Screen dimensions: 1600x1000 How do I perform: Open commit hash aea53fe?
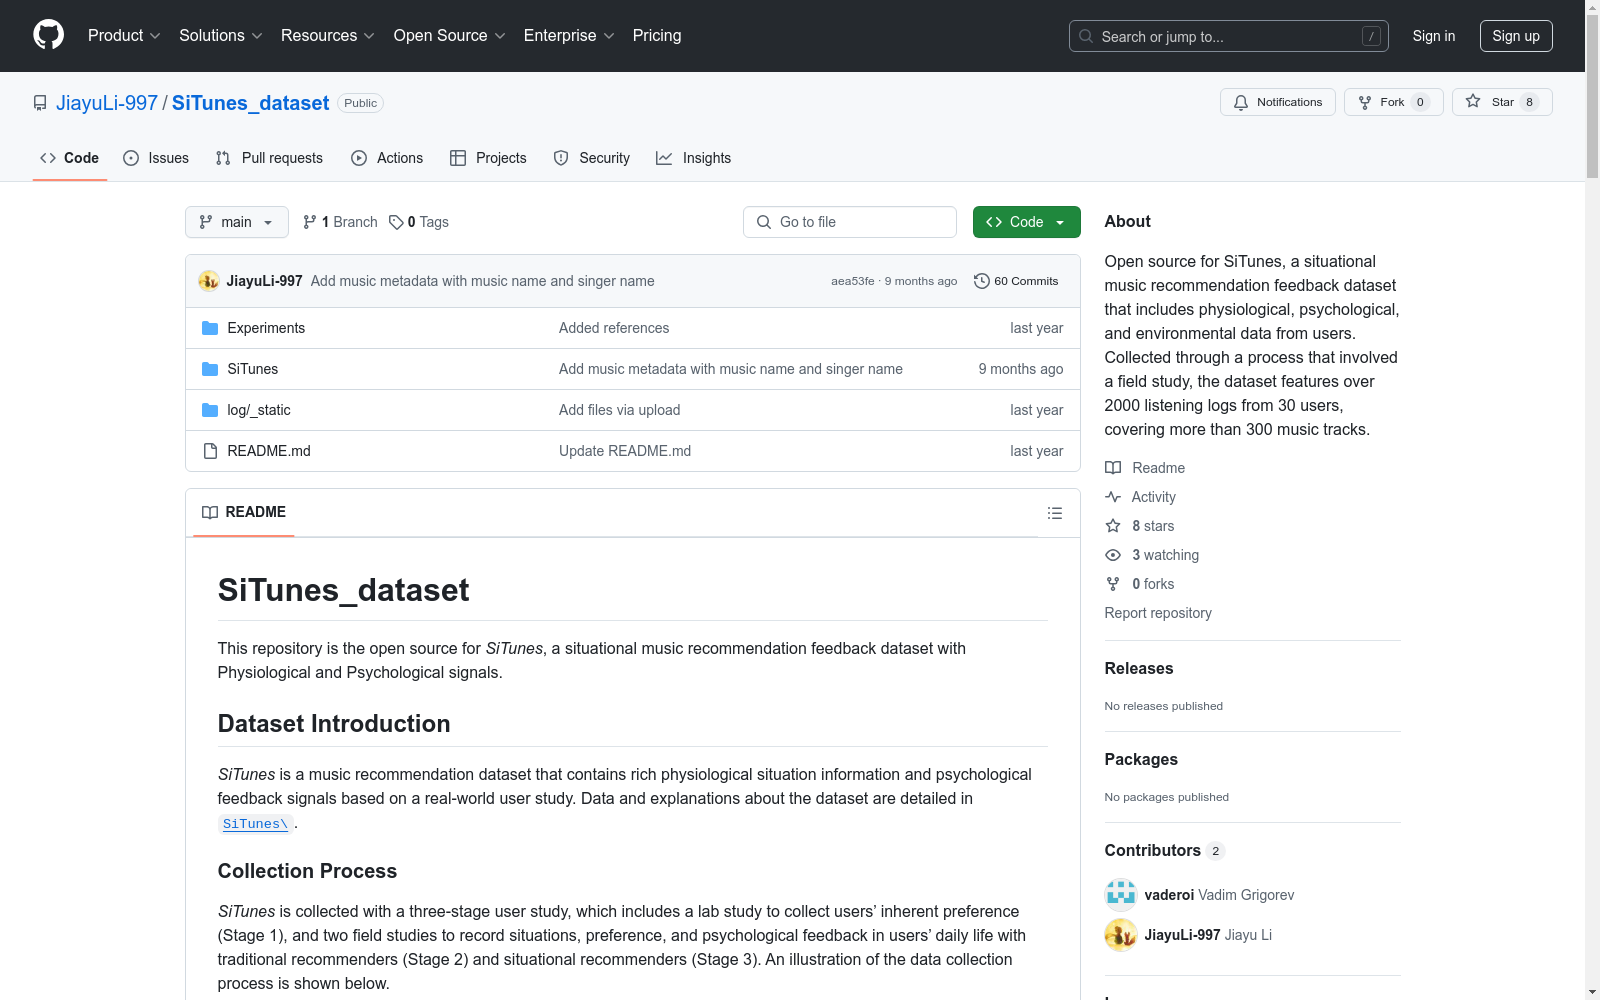[x=852, y=281]
